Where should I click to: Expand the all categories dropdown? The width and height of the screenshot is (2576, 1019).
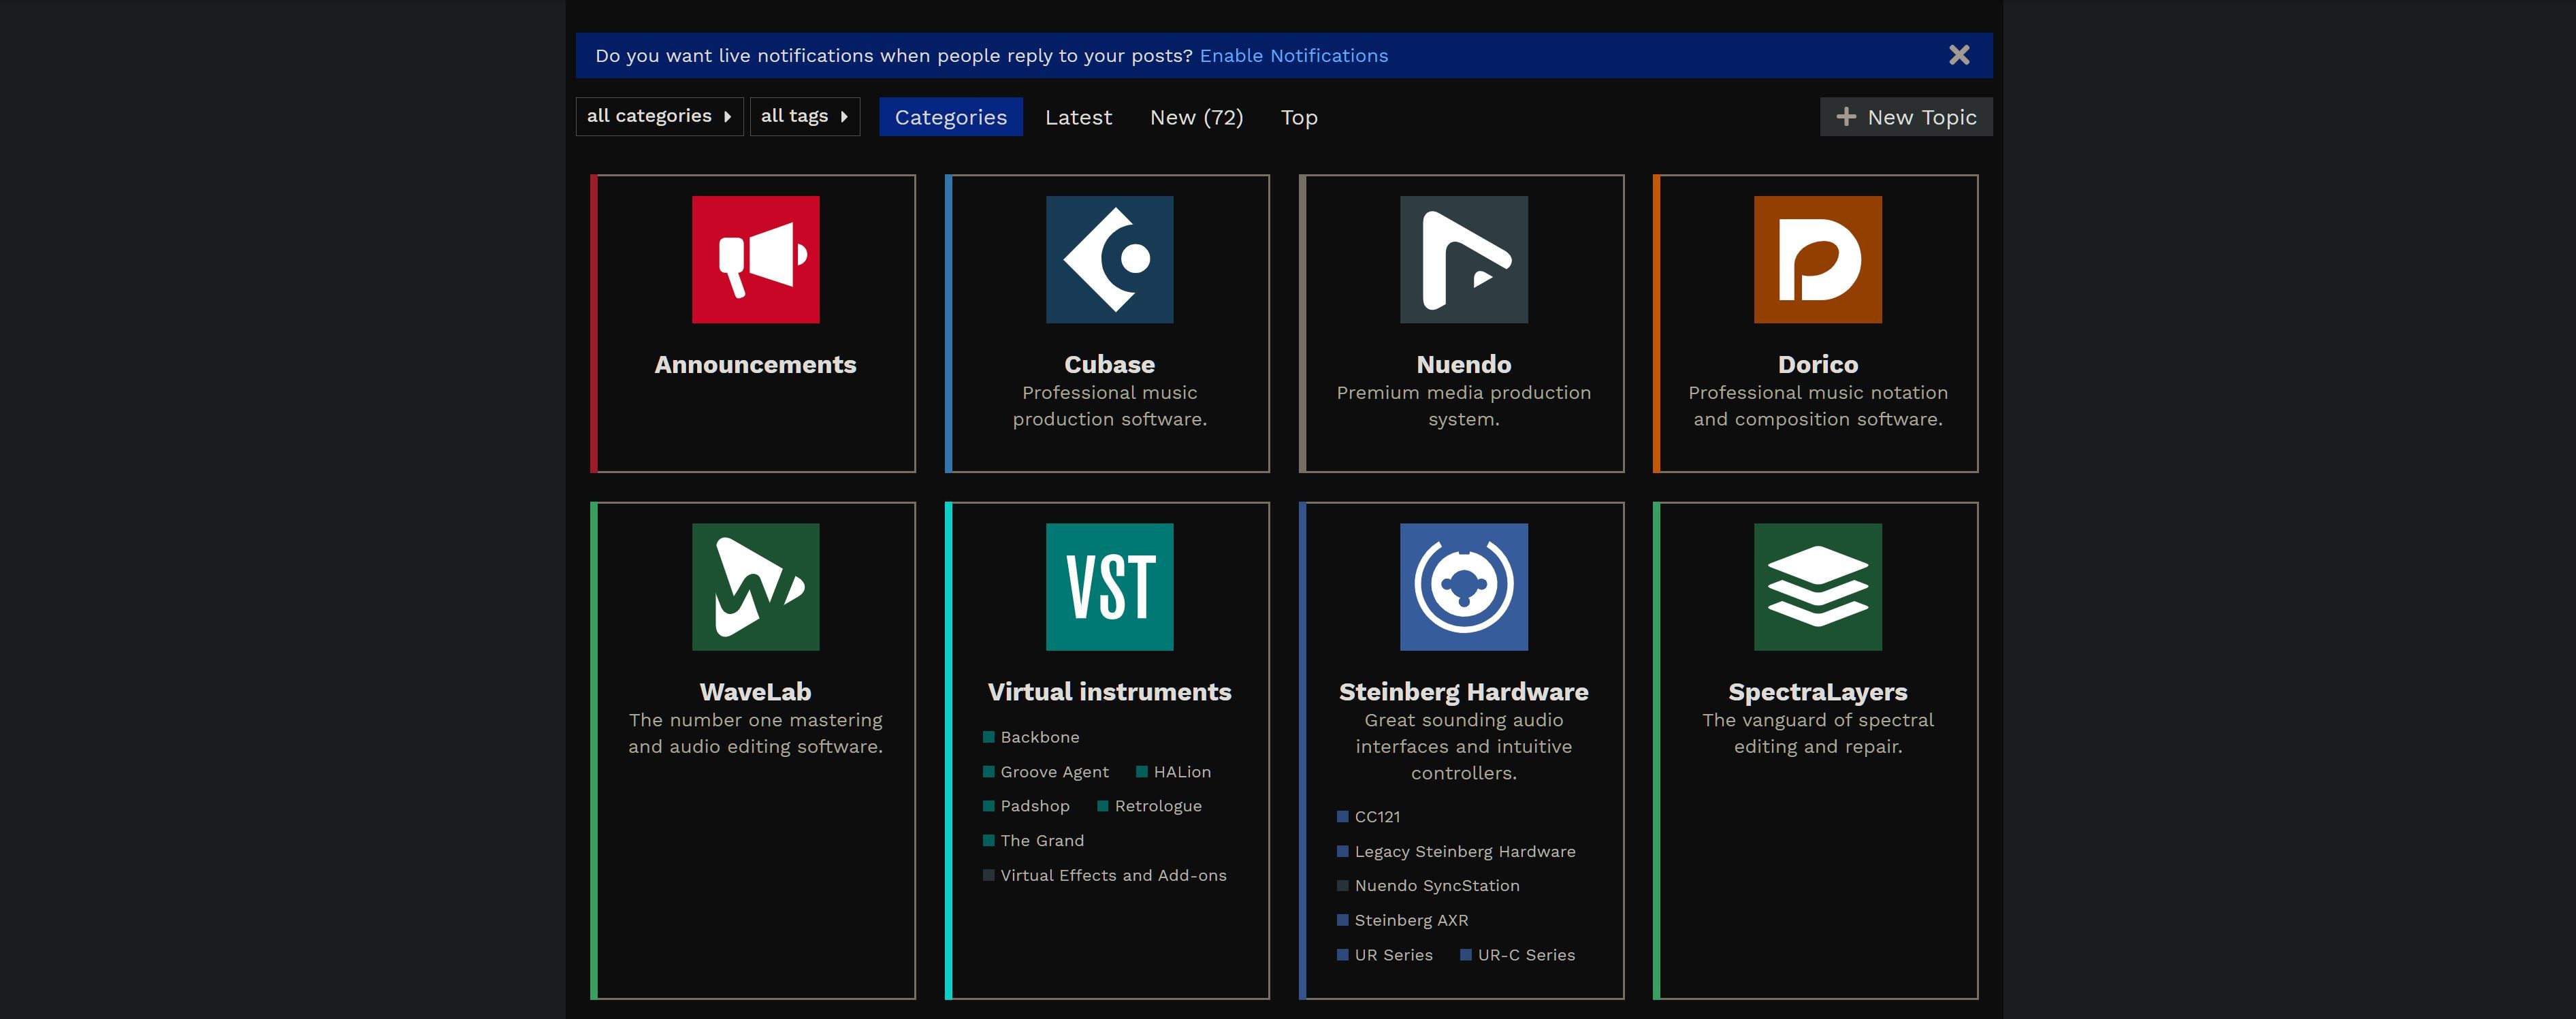pos(659,116)
